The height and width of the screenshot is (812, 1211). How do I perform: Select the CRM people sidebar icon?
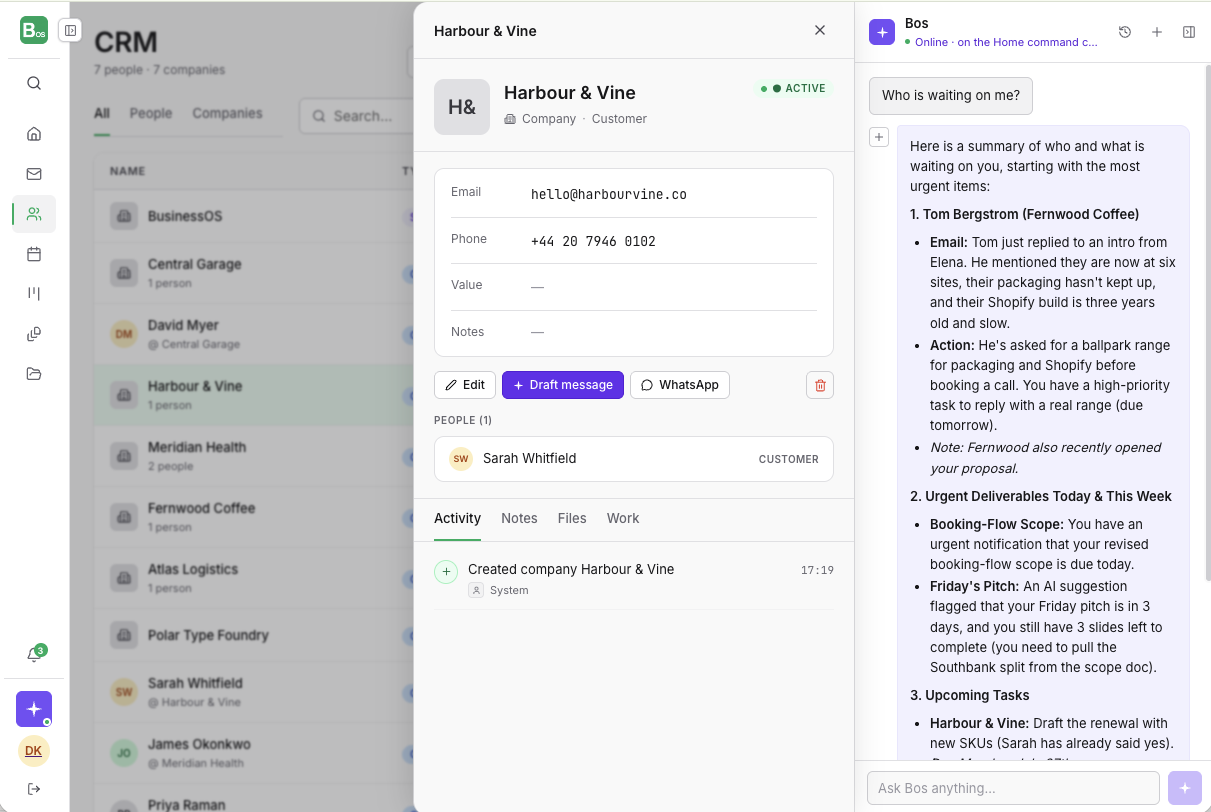pyautogui.click(x=34, y=214)
